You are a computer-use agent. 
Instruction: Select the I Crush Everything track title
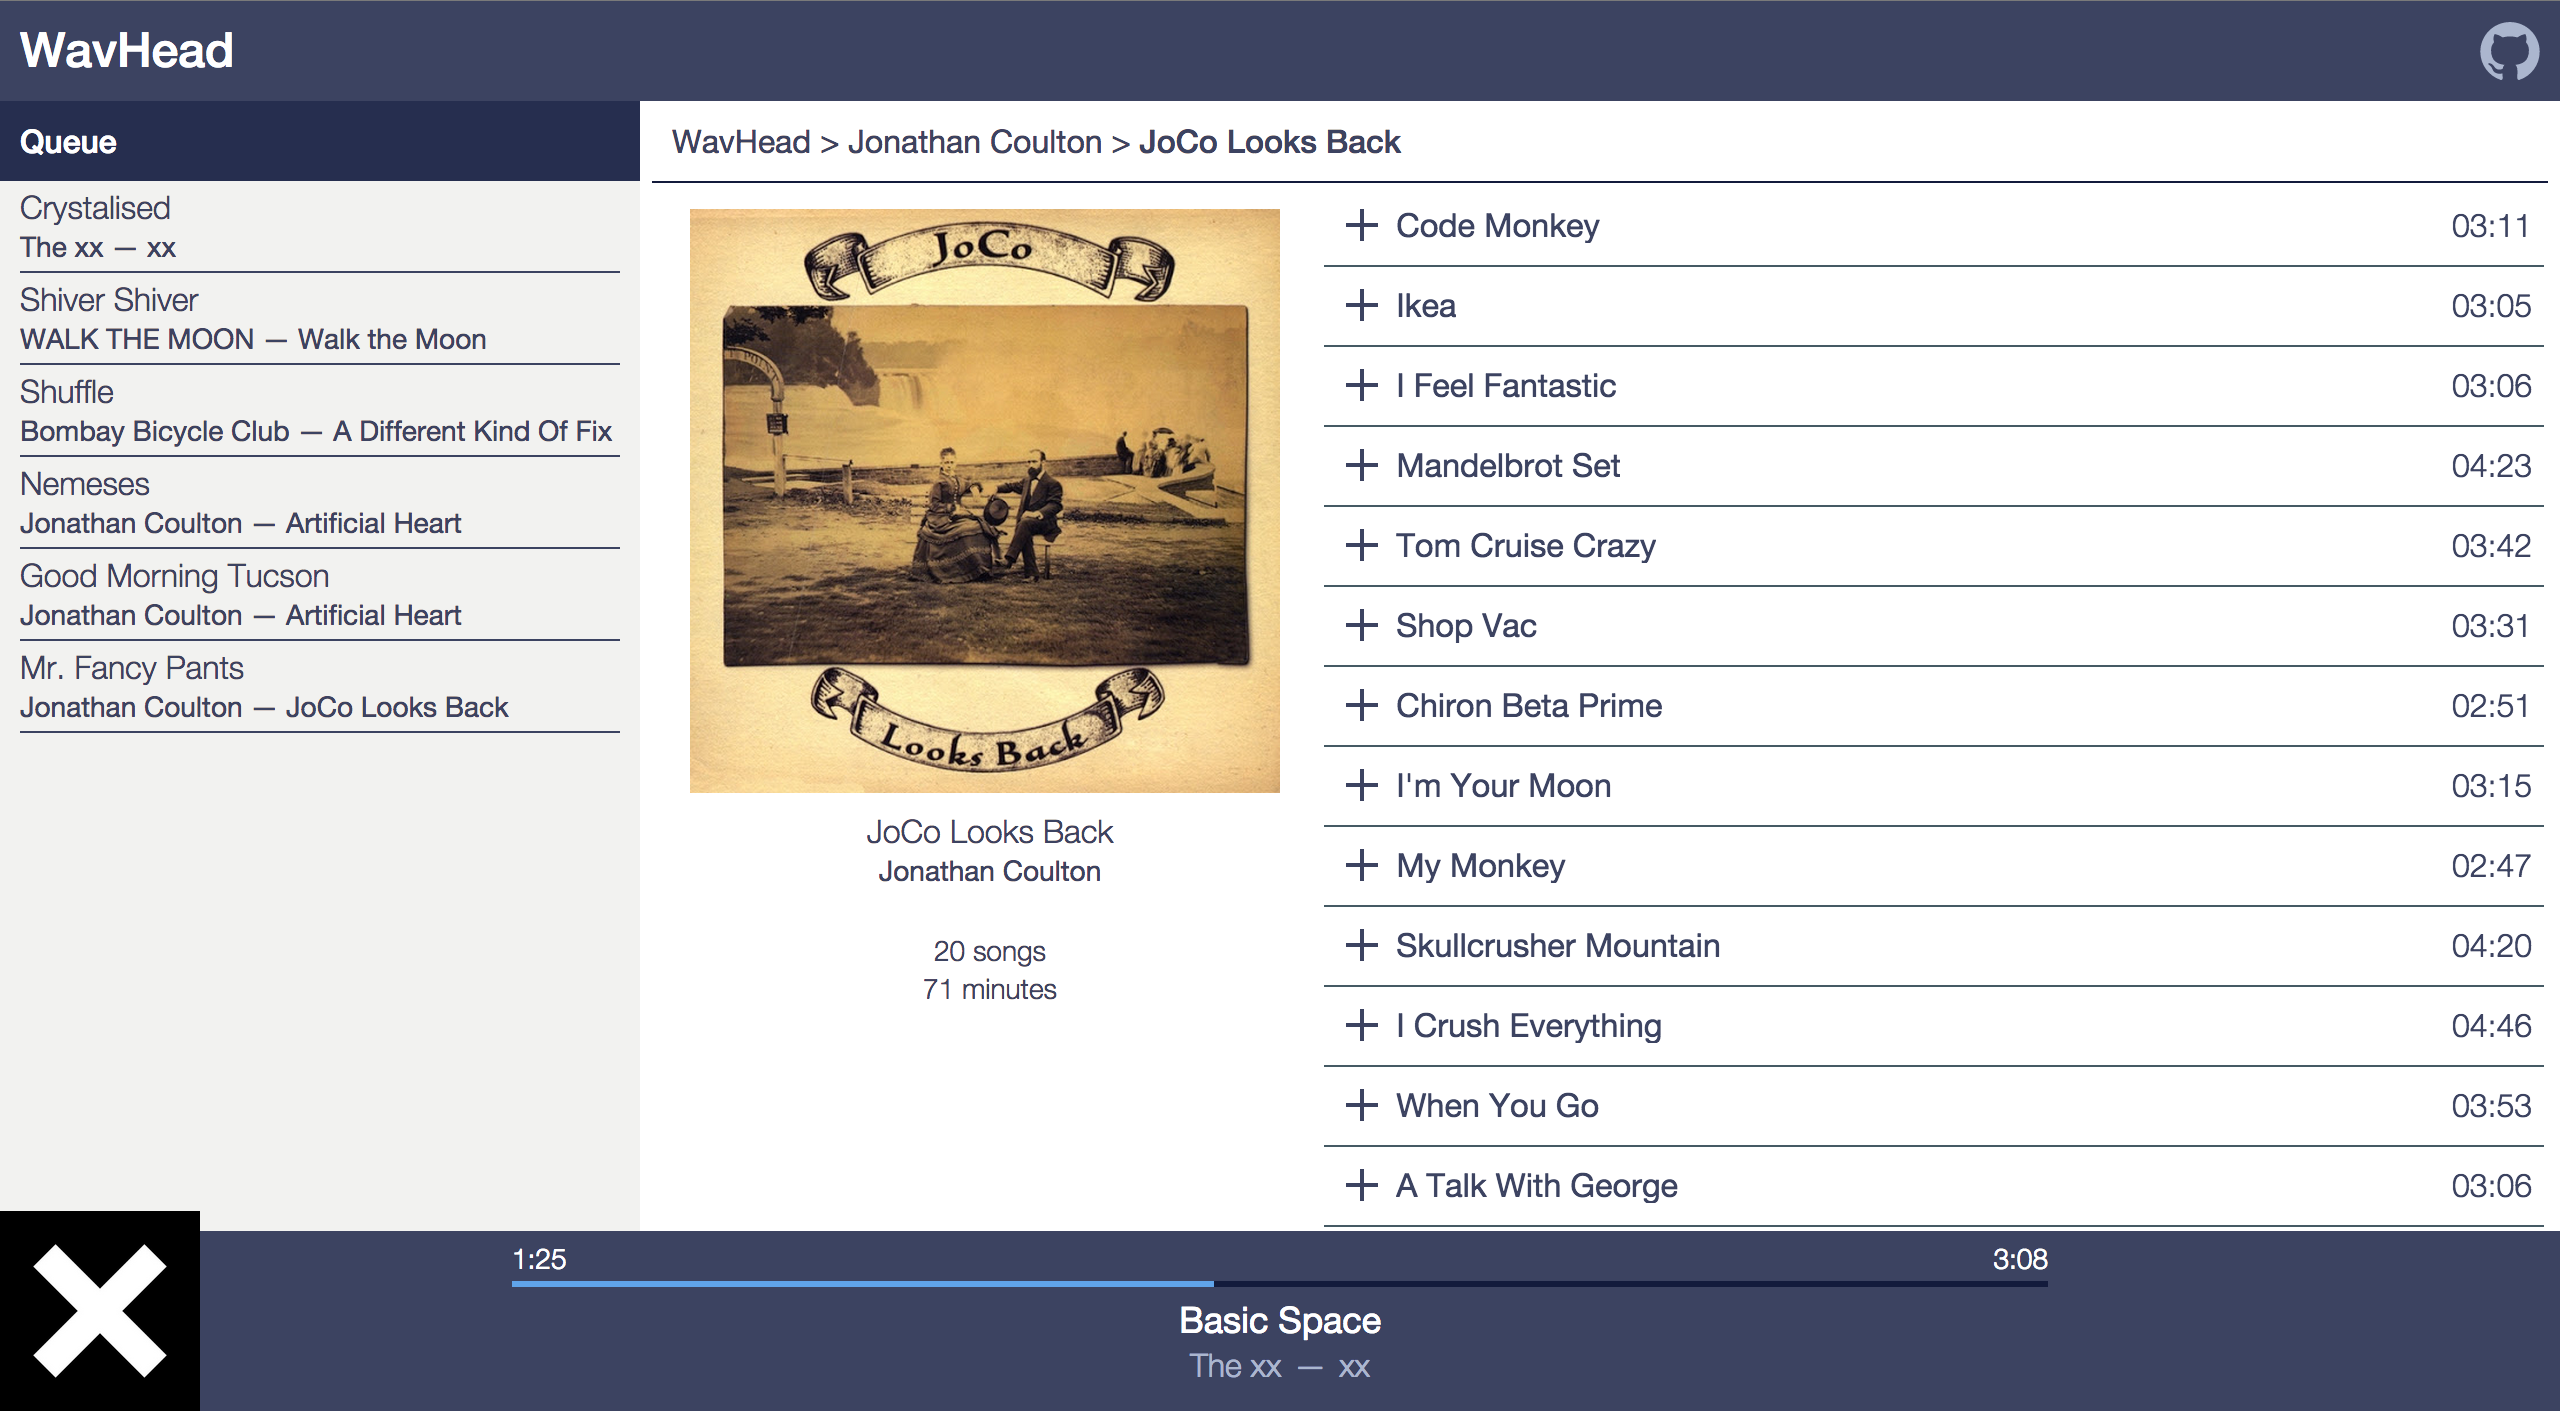1528,1025
